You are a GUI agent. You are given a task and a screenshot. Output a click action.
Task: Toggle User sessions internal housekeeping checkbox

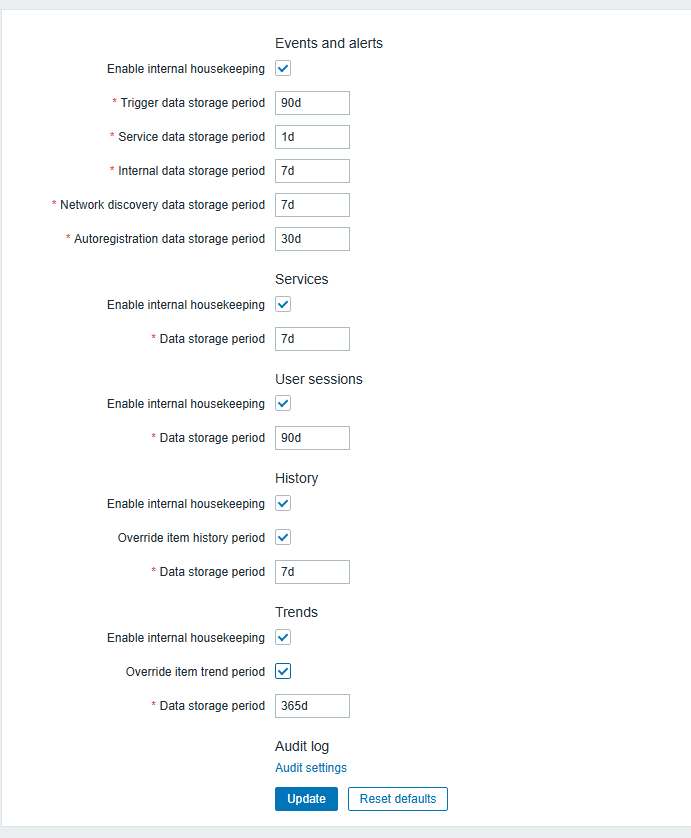pyautogui.click(x=283, y=404)
